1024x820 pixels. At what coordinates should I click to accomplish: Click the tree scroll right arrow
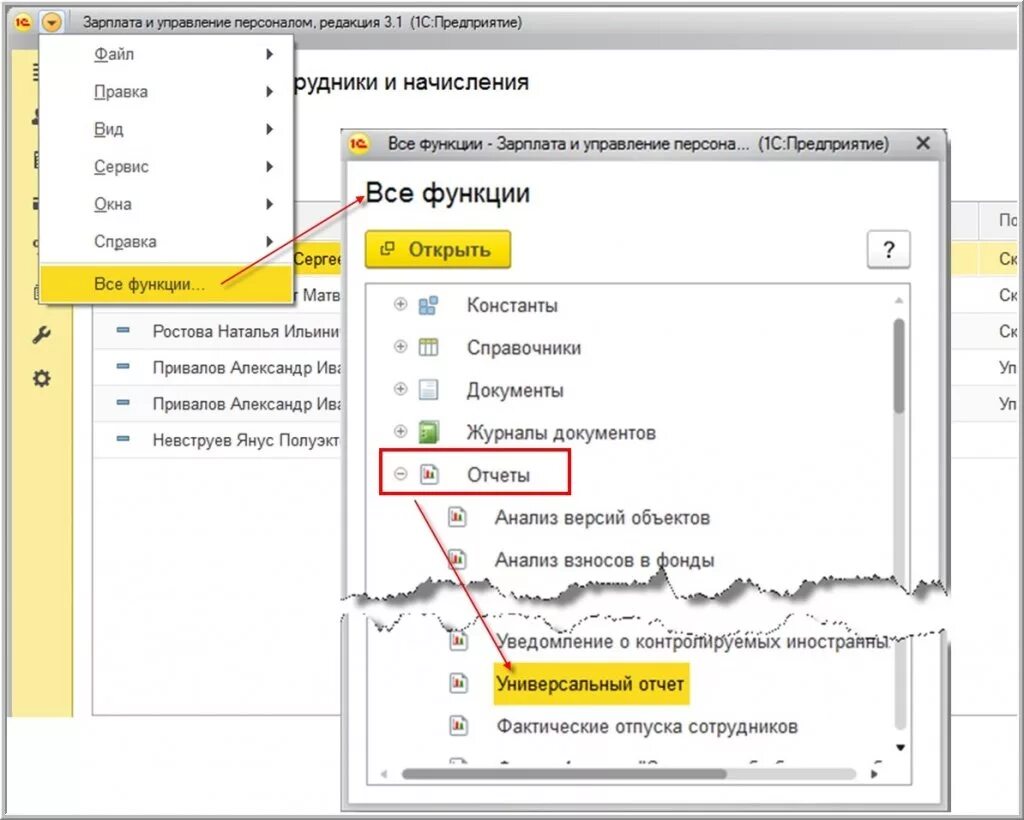(875, 774)
